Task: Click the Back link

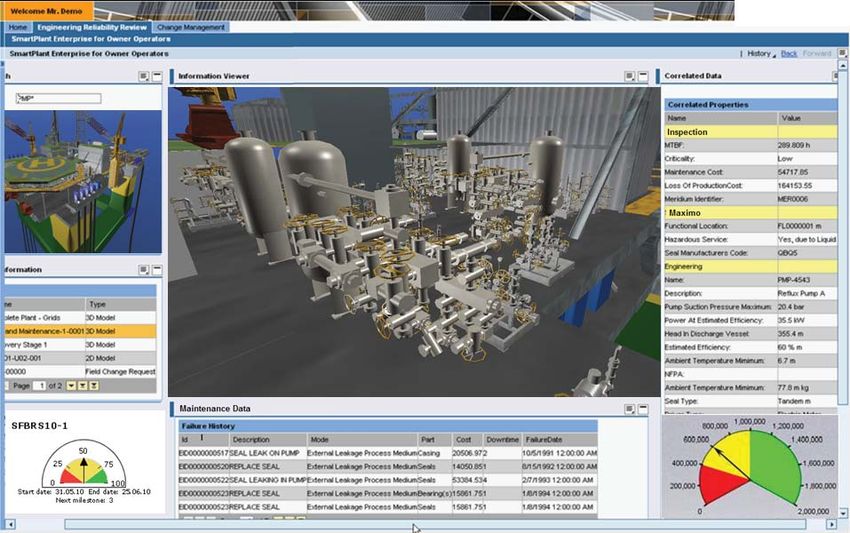Action: click(x=789, y=54)
